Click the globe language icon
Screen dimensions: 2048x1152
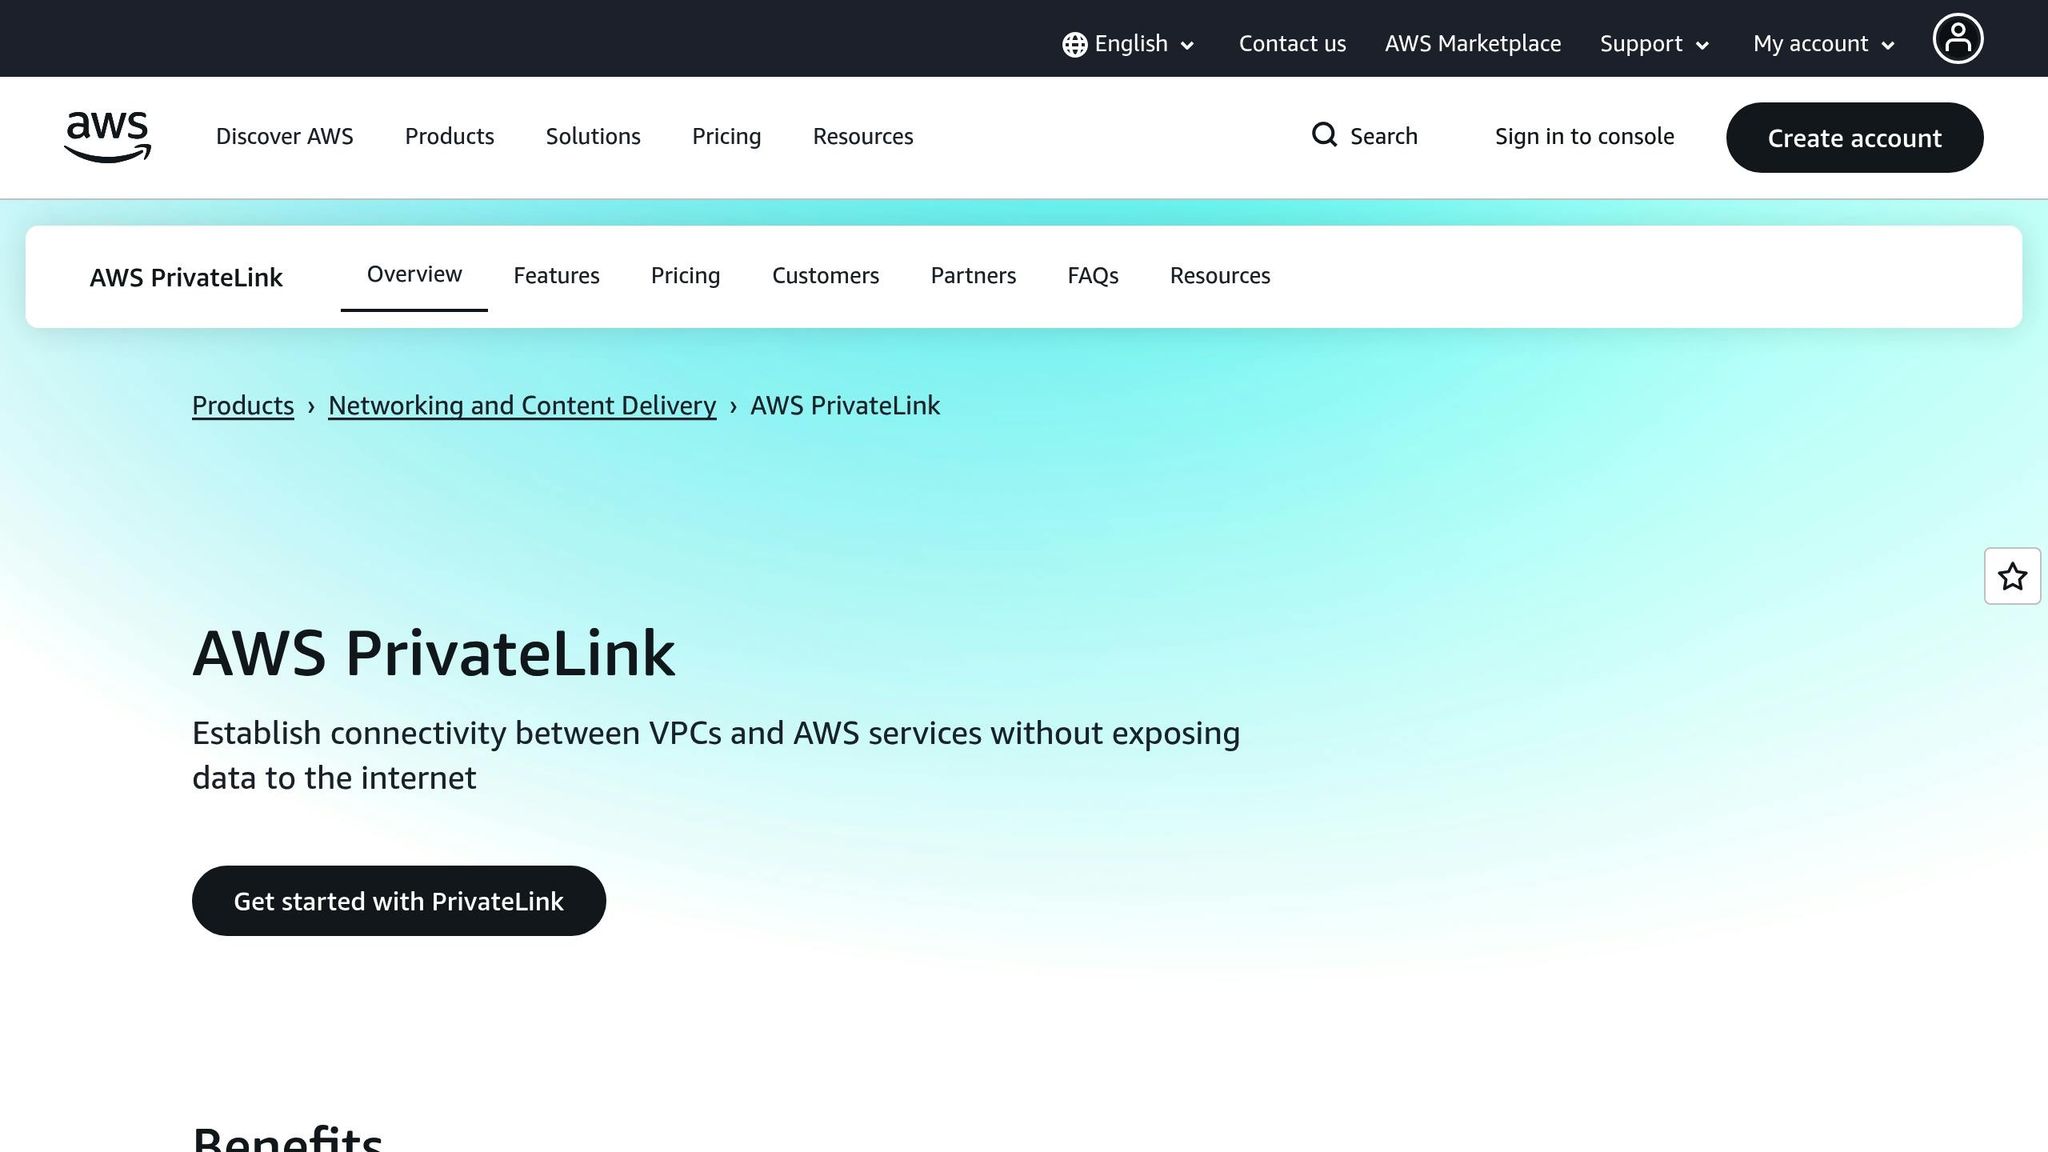pos(1073,43)
